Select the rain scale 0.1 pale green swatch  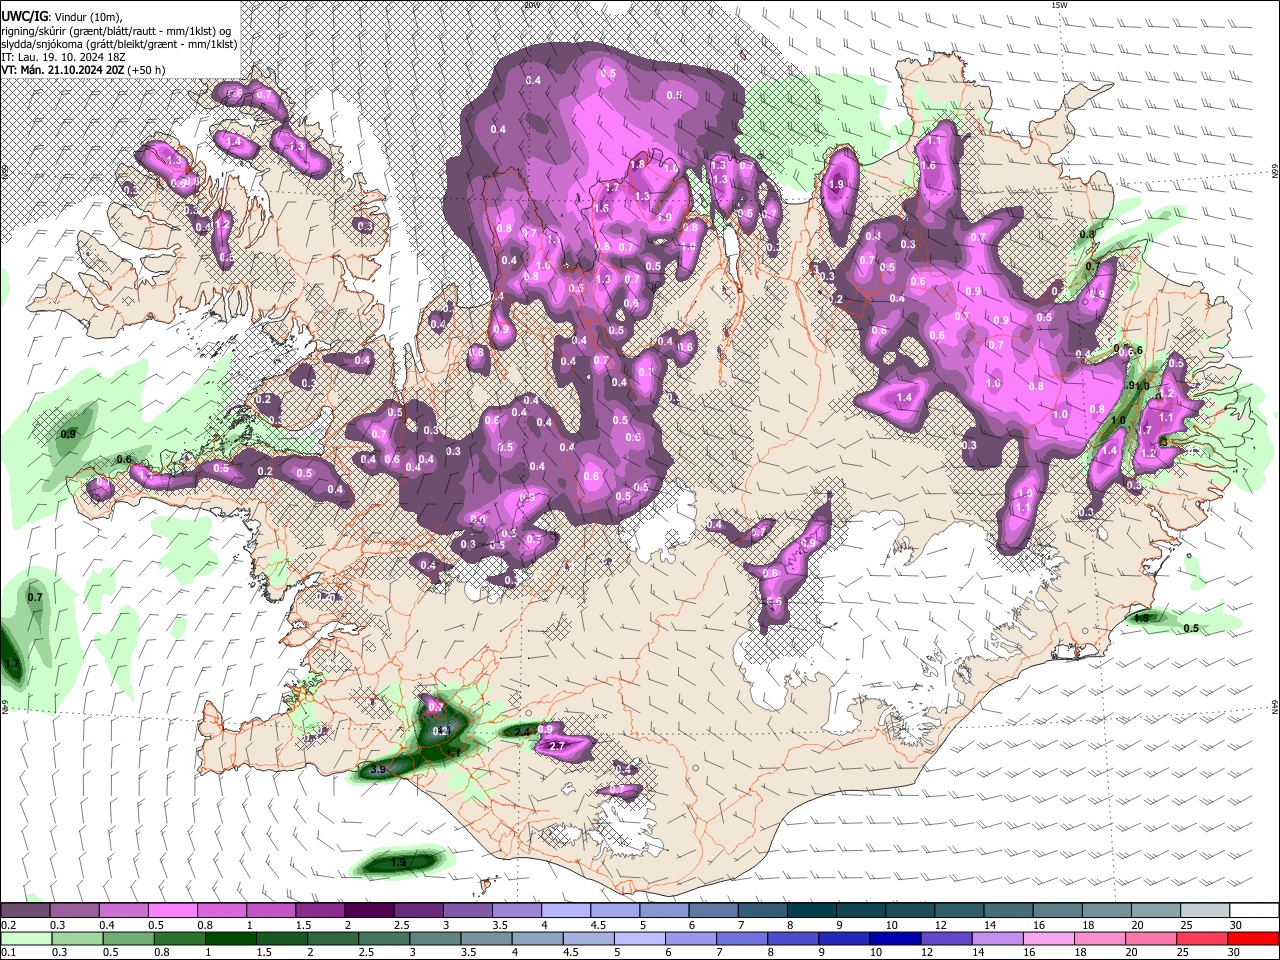(x=25, y=939)
